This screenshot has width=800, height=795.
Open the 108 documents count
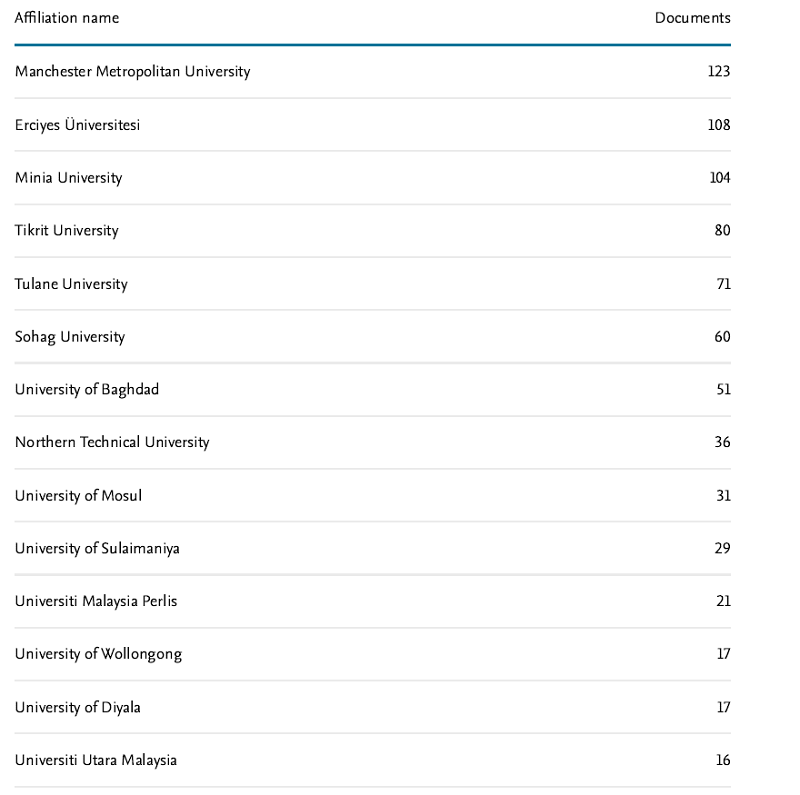click(x=718, y=125)
